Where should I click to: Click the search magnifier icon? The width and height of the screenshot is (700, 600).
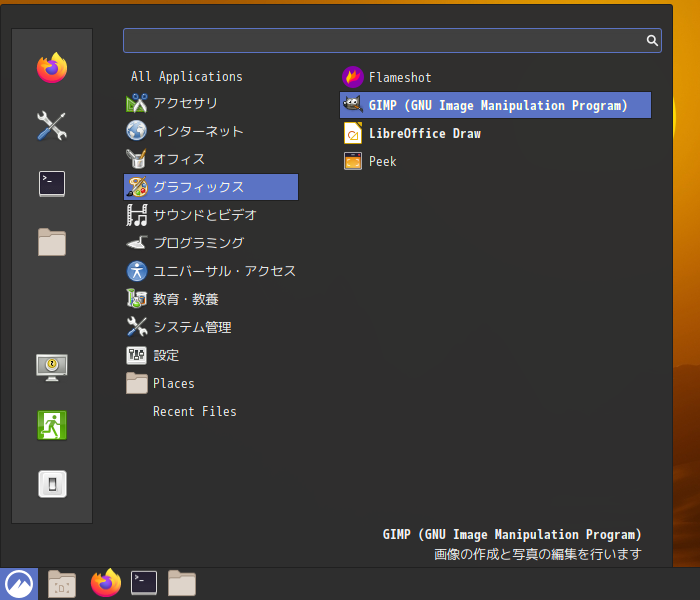(652, 41)
